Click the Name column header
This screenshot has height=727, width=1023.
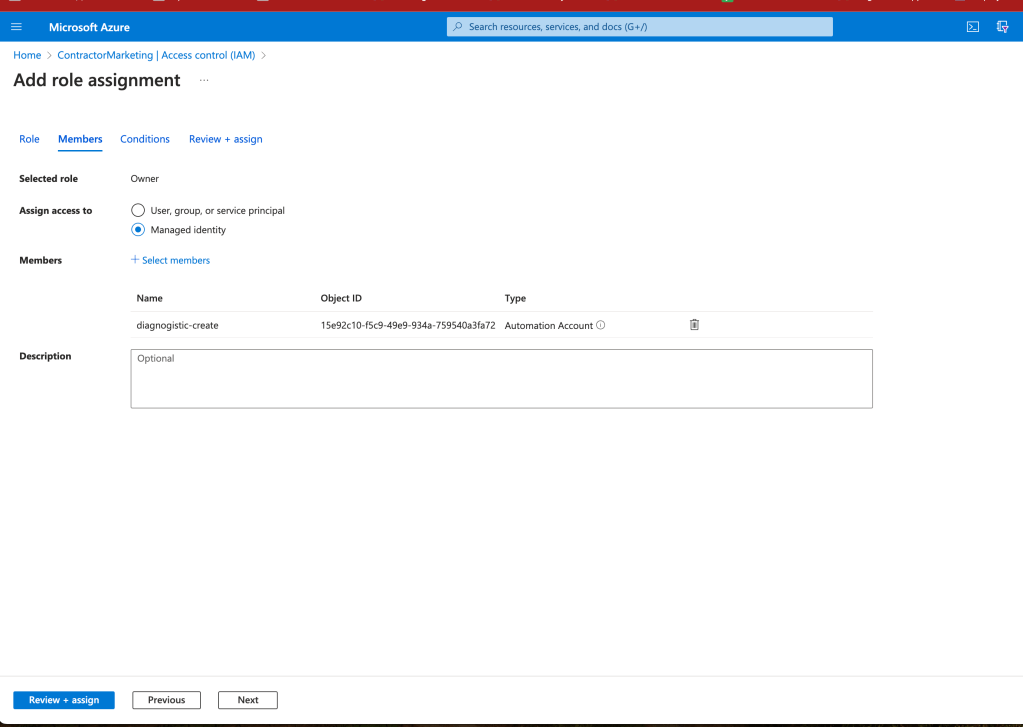[149, 298]
